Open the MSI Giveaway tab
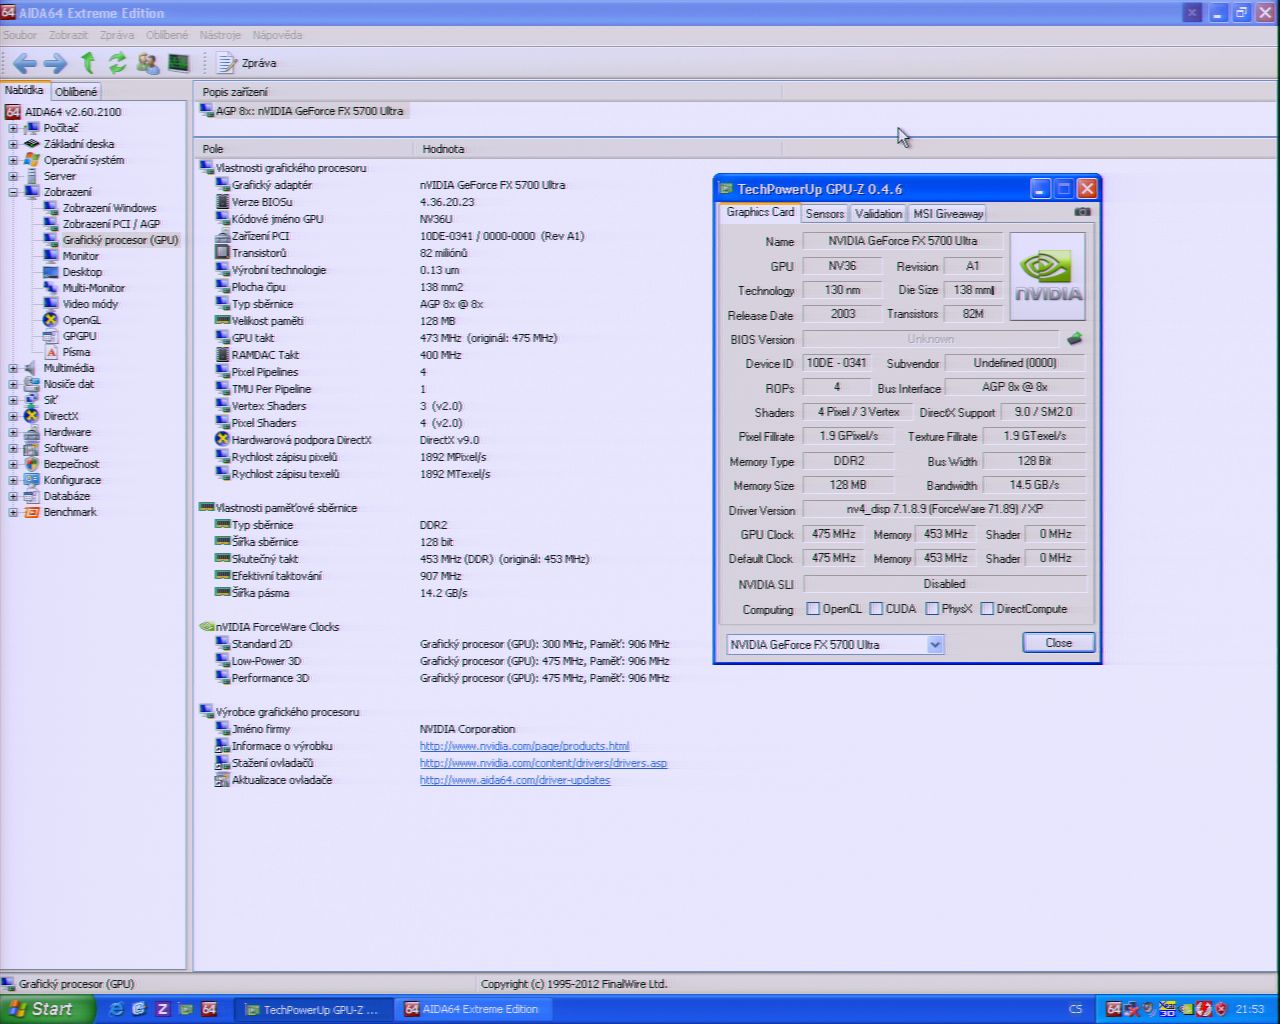Image resolution: width=1280 pixels, height=1024 pixels. pyautogui.click(x=948, y=213)
